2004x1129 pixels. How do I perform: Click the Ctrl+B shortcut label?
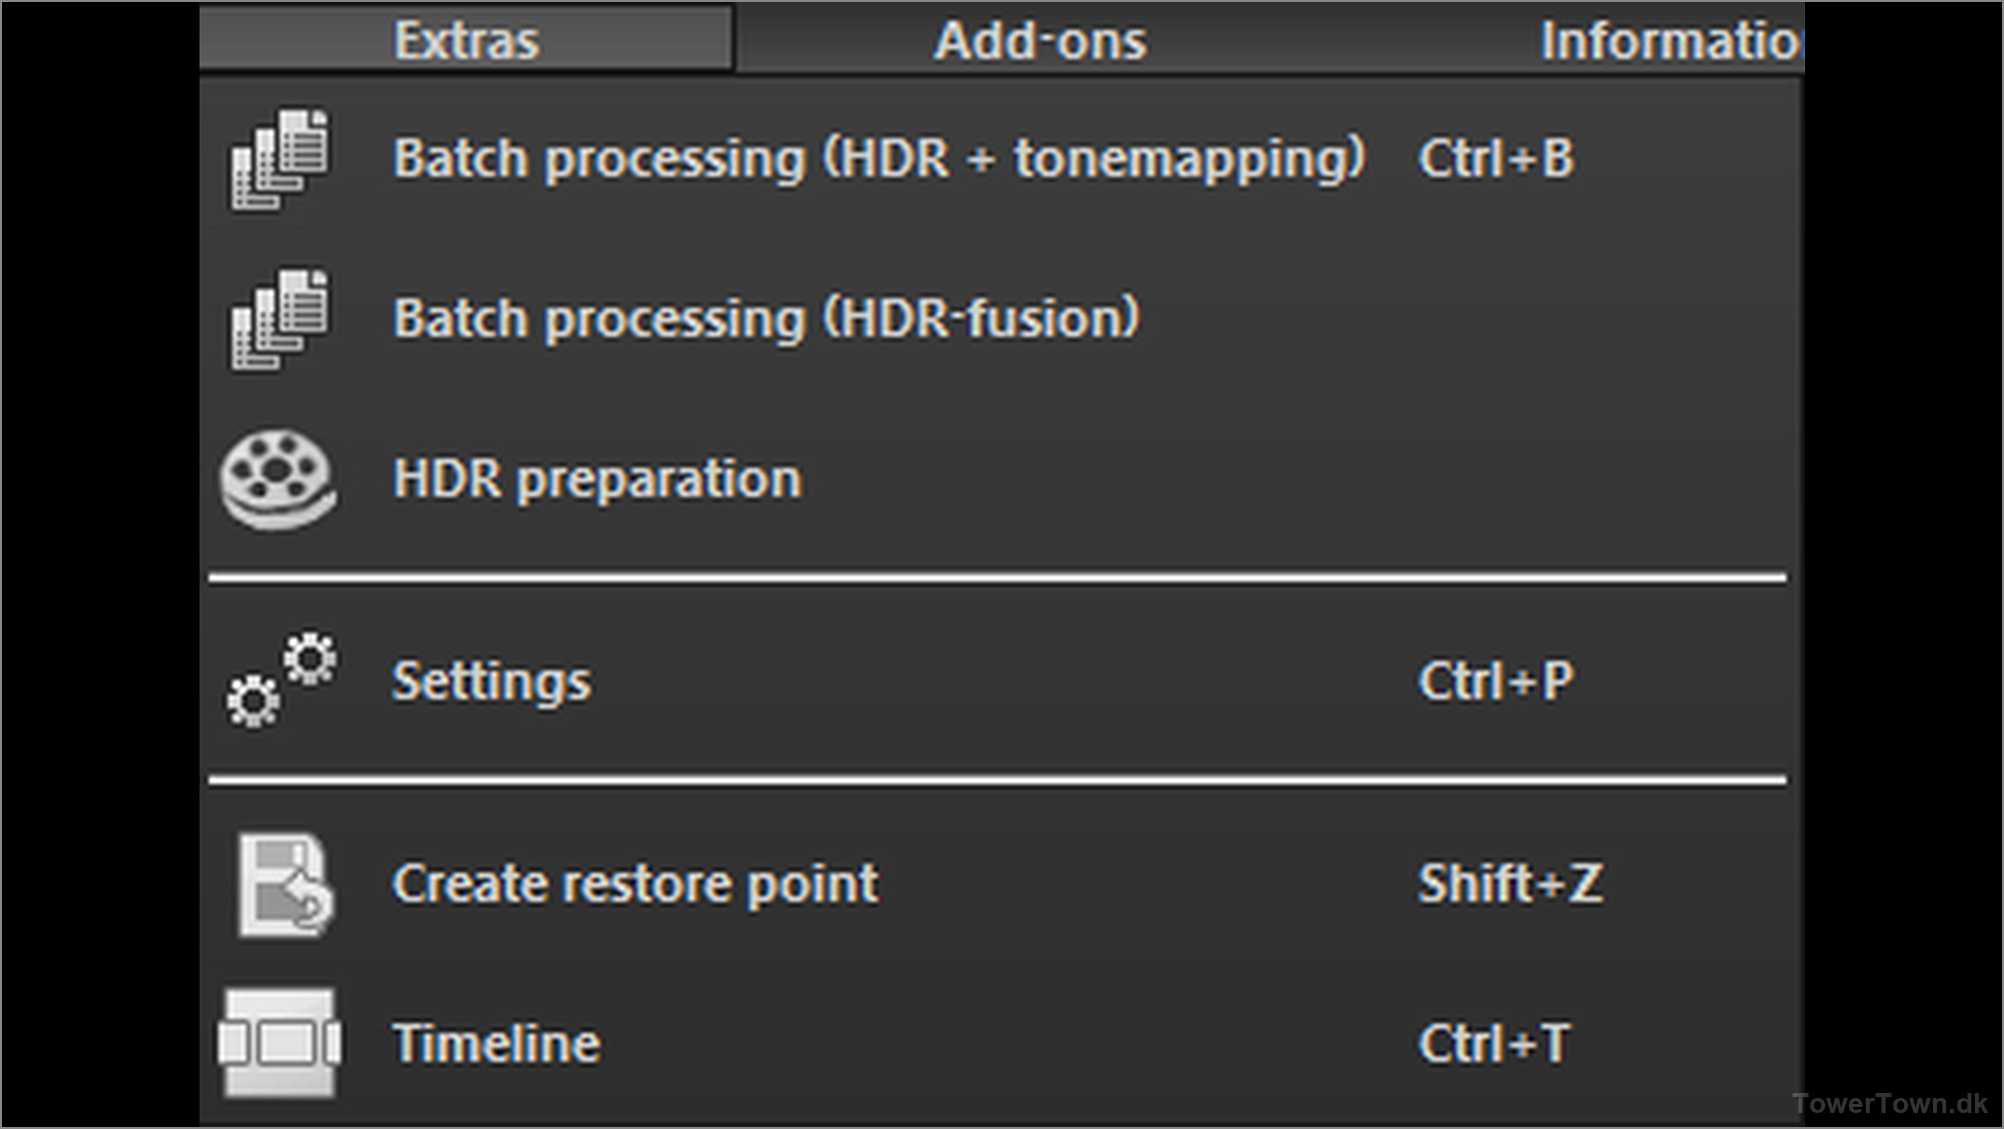pos(1496,159)
